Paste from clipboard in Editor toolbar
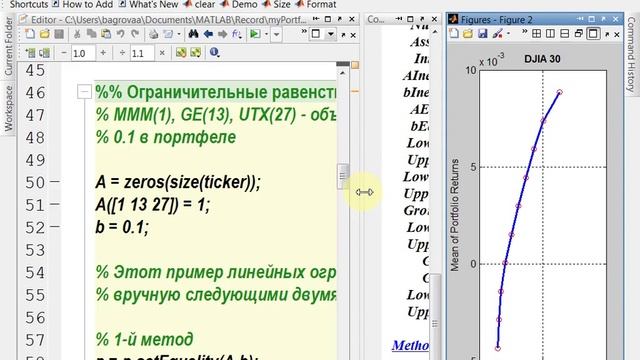 [106, 34]
